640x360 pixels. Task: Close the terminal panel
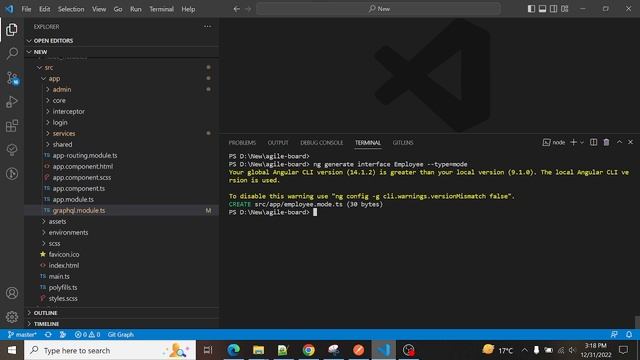[x=631, y=142]
